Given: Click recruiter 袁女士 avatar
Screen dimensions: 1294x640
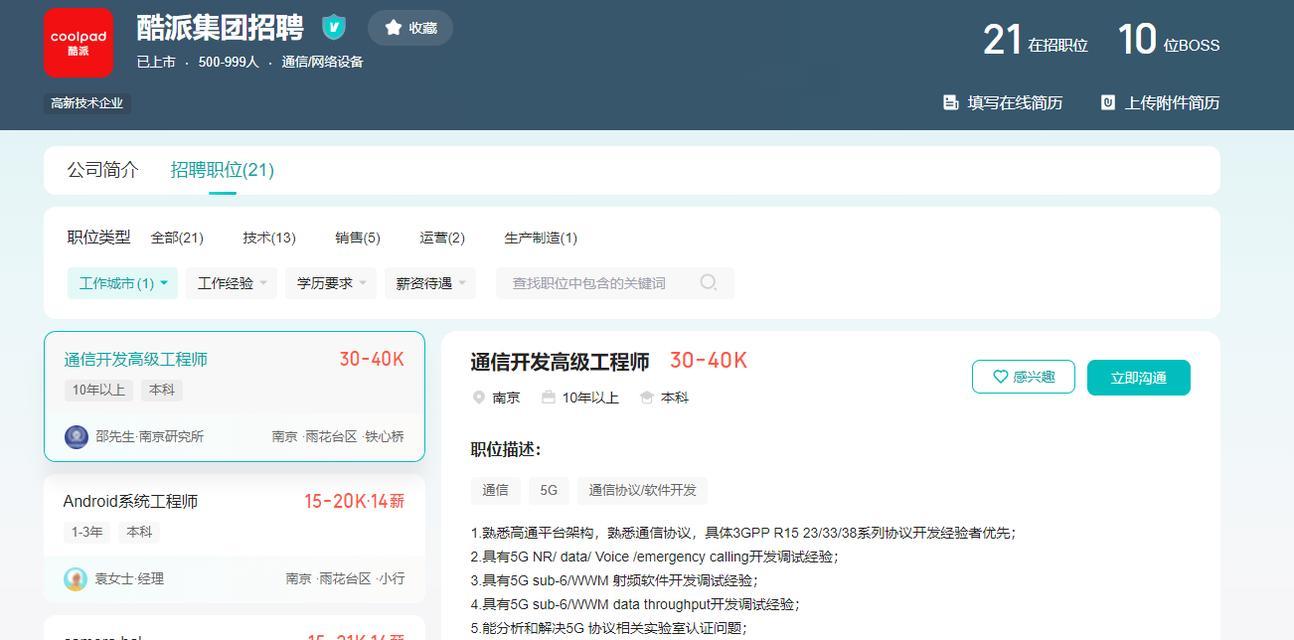Looking at the screenshot, I should (x=76, y=579).
